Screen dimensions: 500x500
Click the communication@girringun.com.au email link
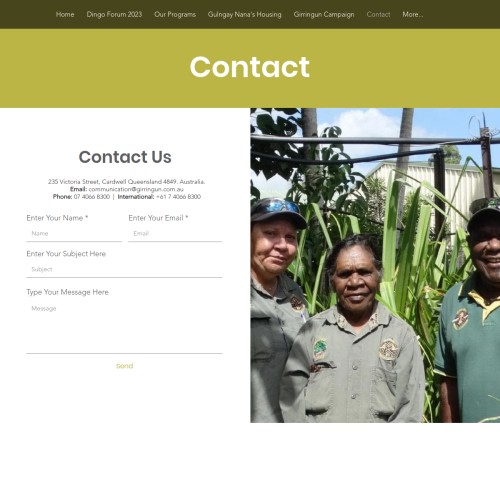pyautogui.click(x=136, y=189)
